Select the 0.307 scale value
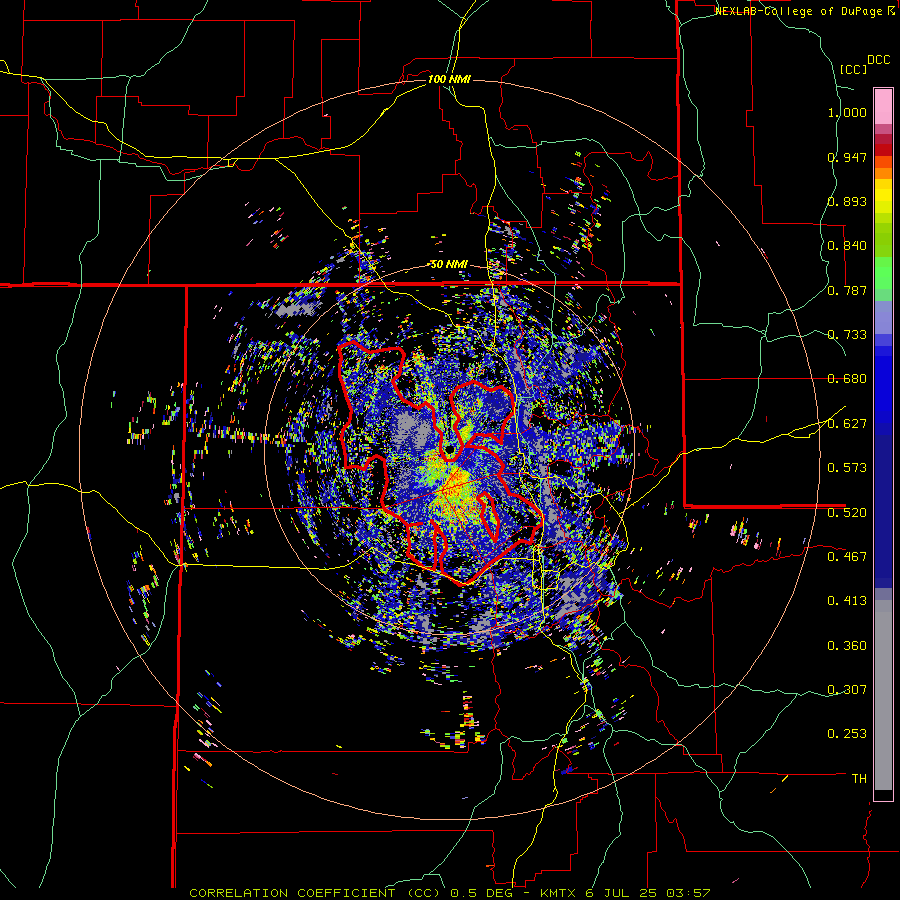Screen dimensions: 900x900 click(x=847, y=689)
